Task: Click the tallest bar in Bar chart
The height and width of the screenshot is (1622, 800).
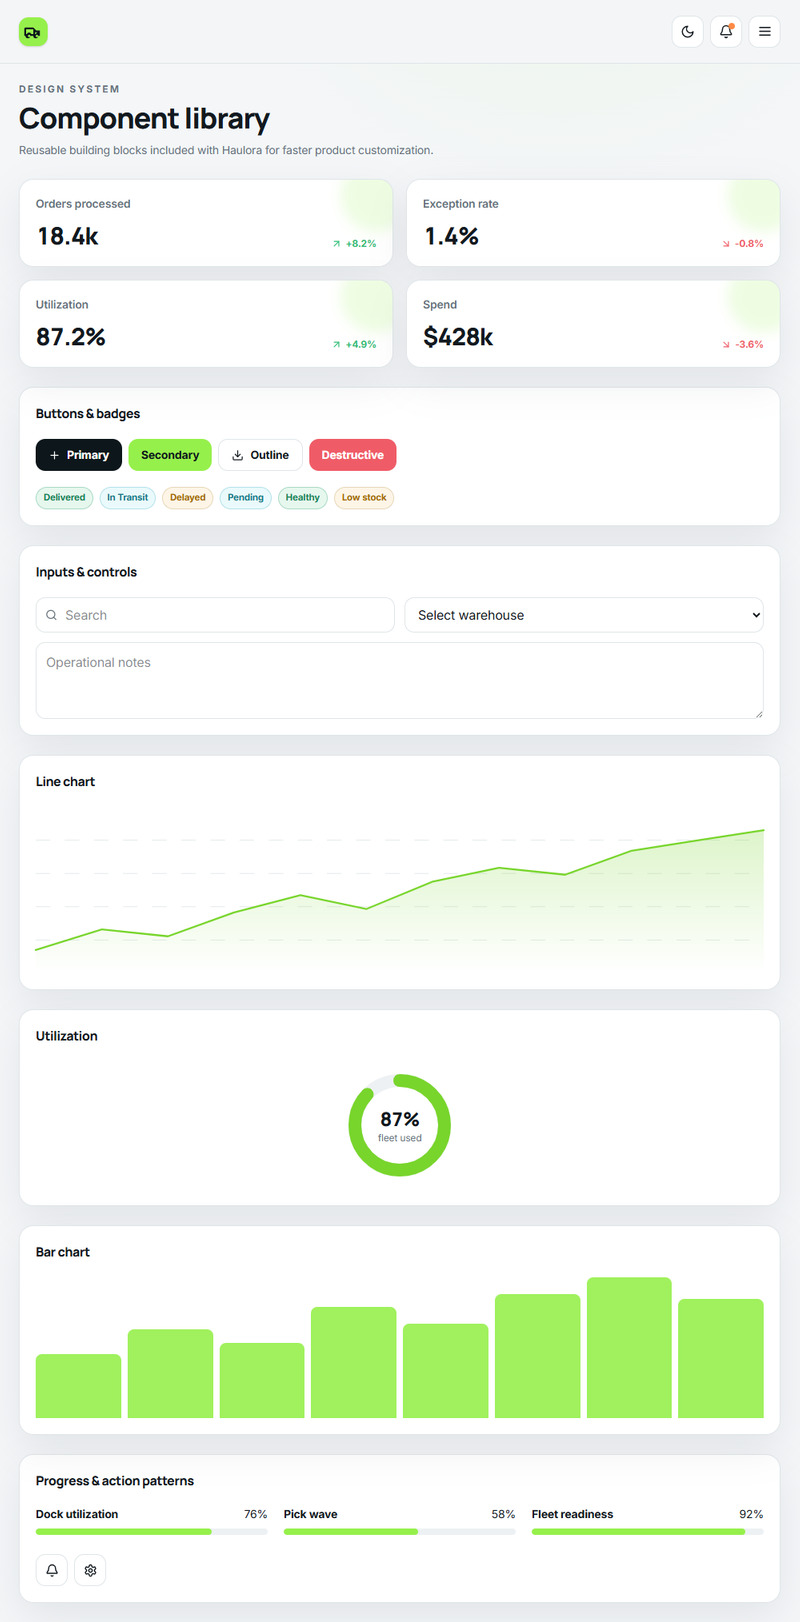Action: tap(629, 1347)
